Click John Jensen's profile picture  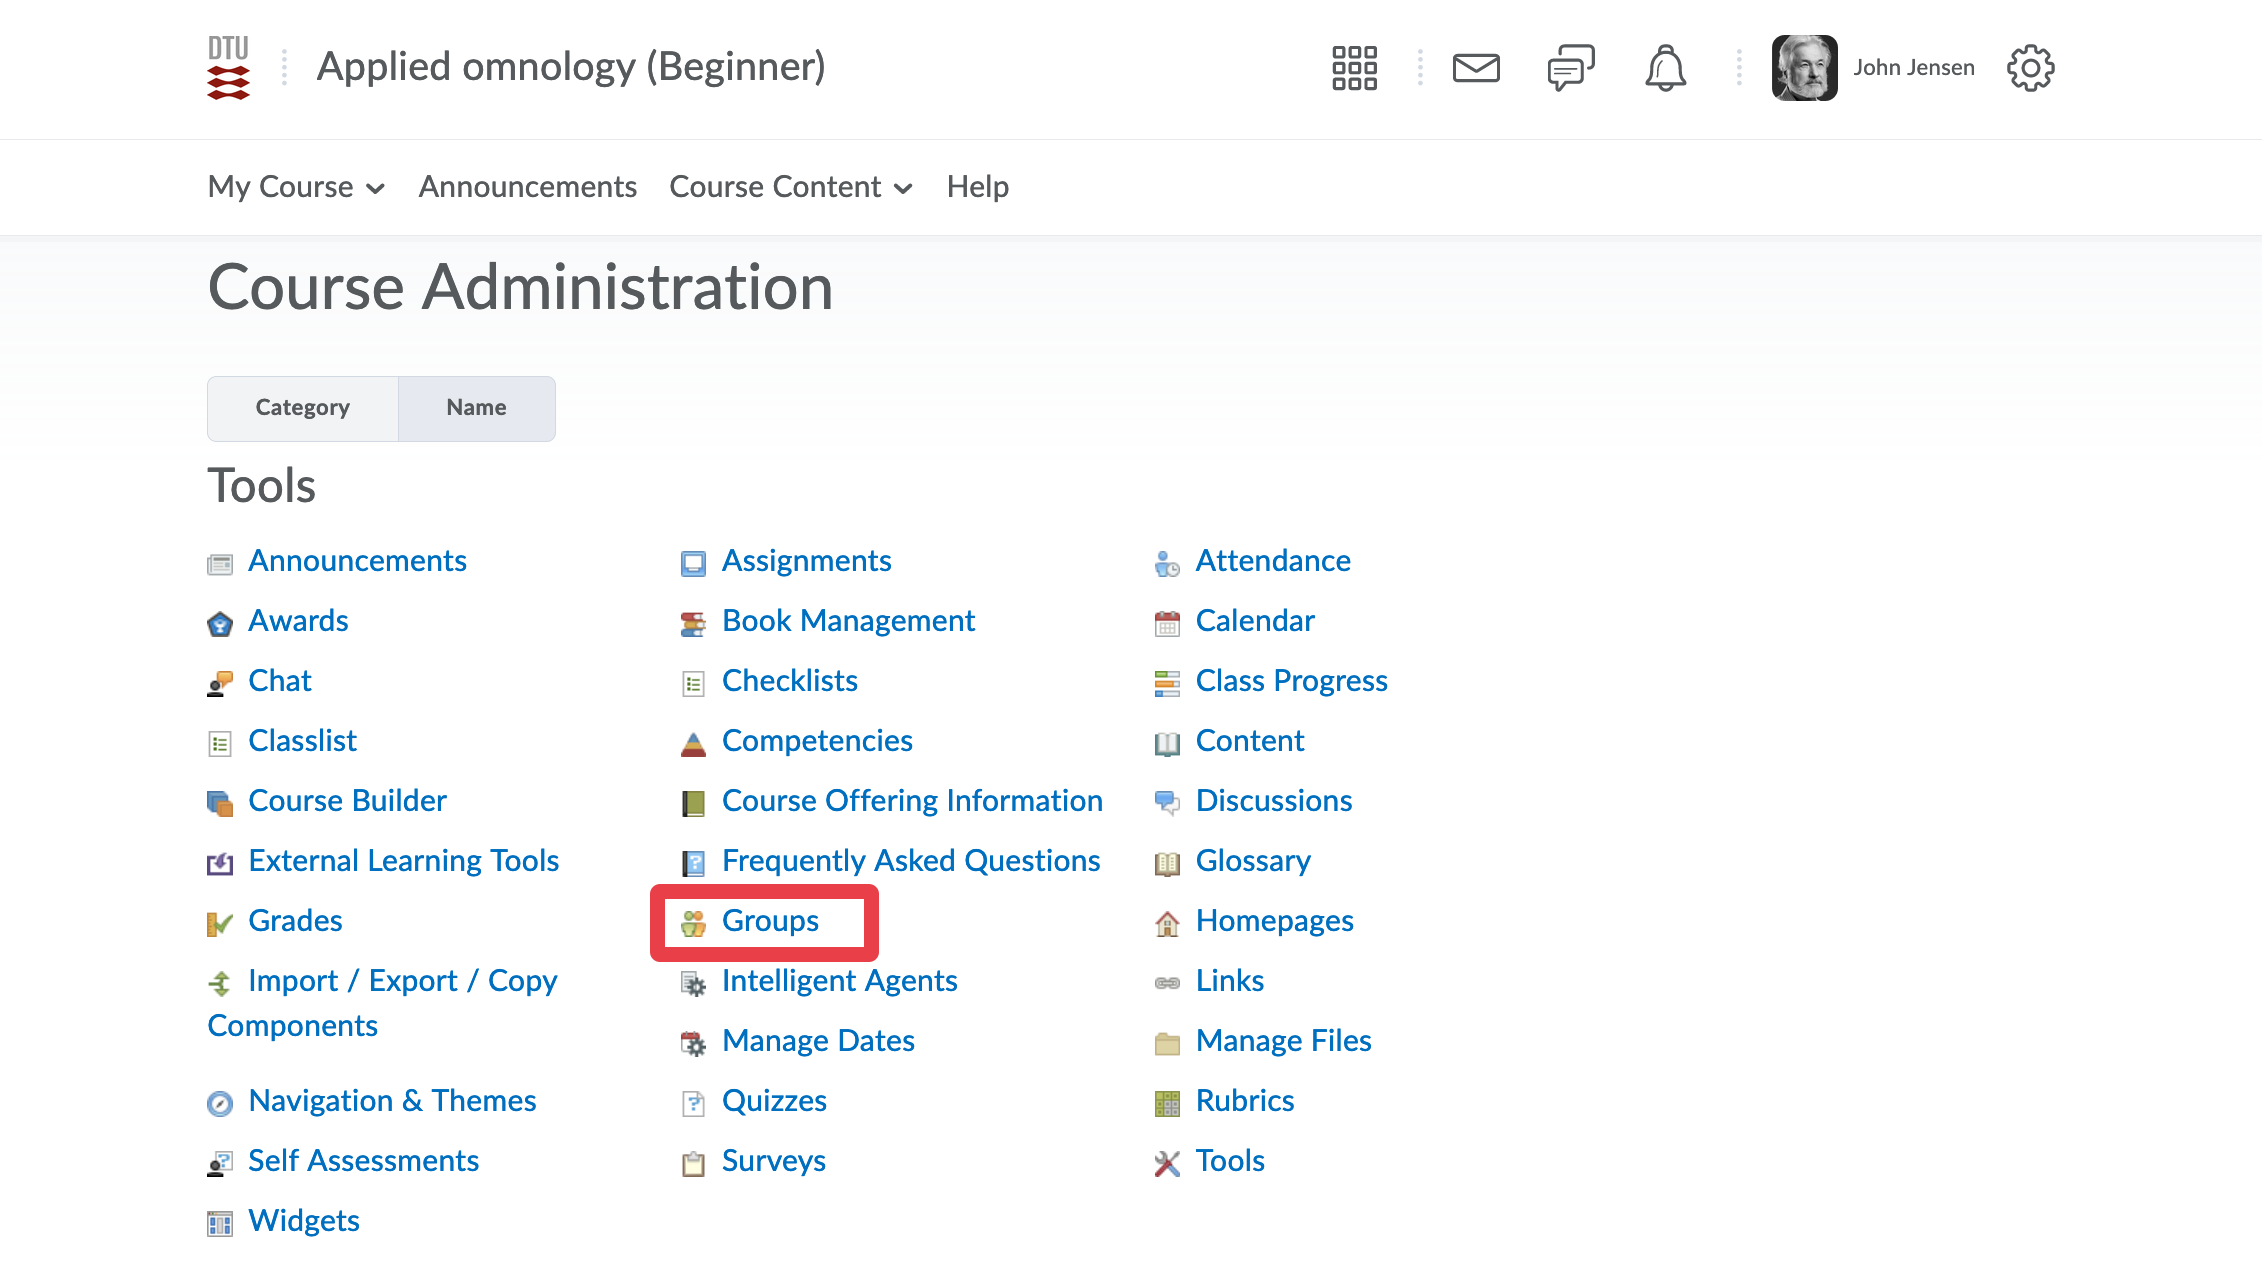[x=1804, y=68]
